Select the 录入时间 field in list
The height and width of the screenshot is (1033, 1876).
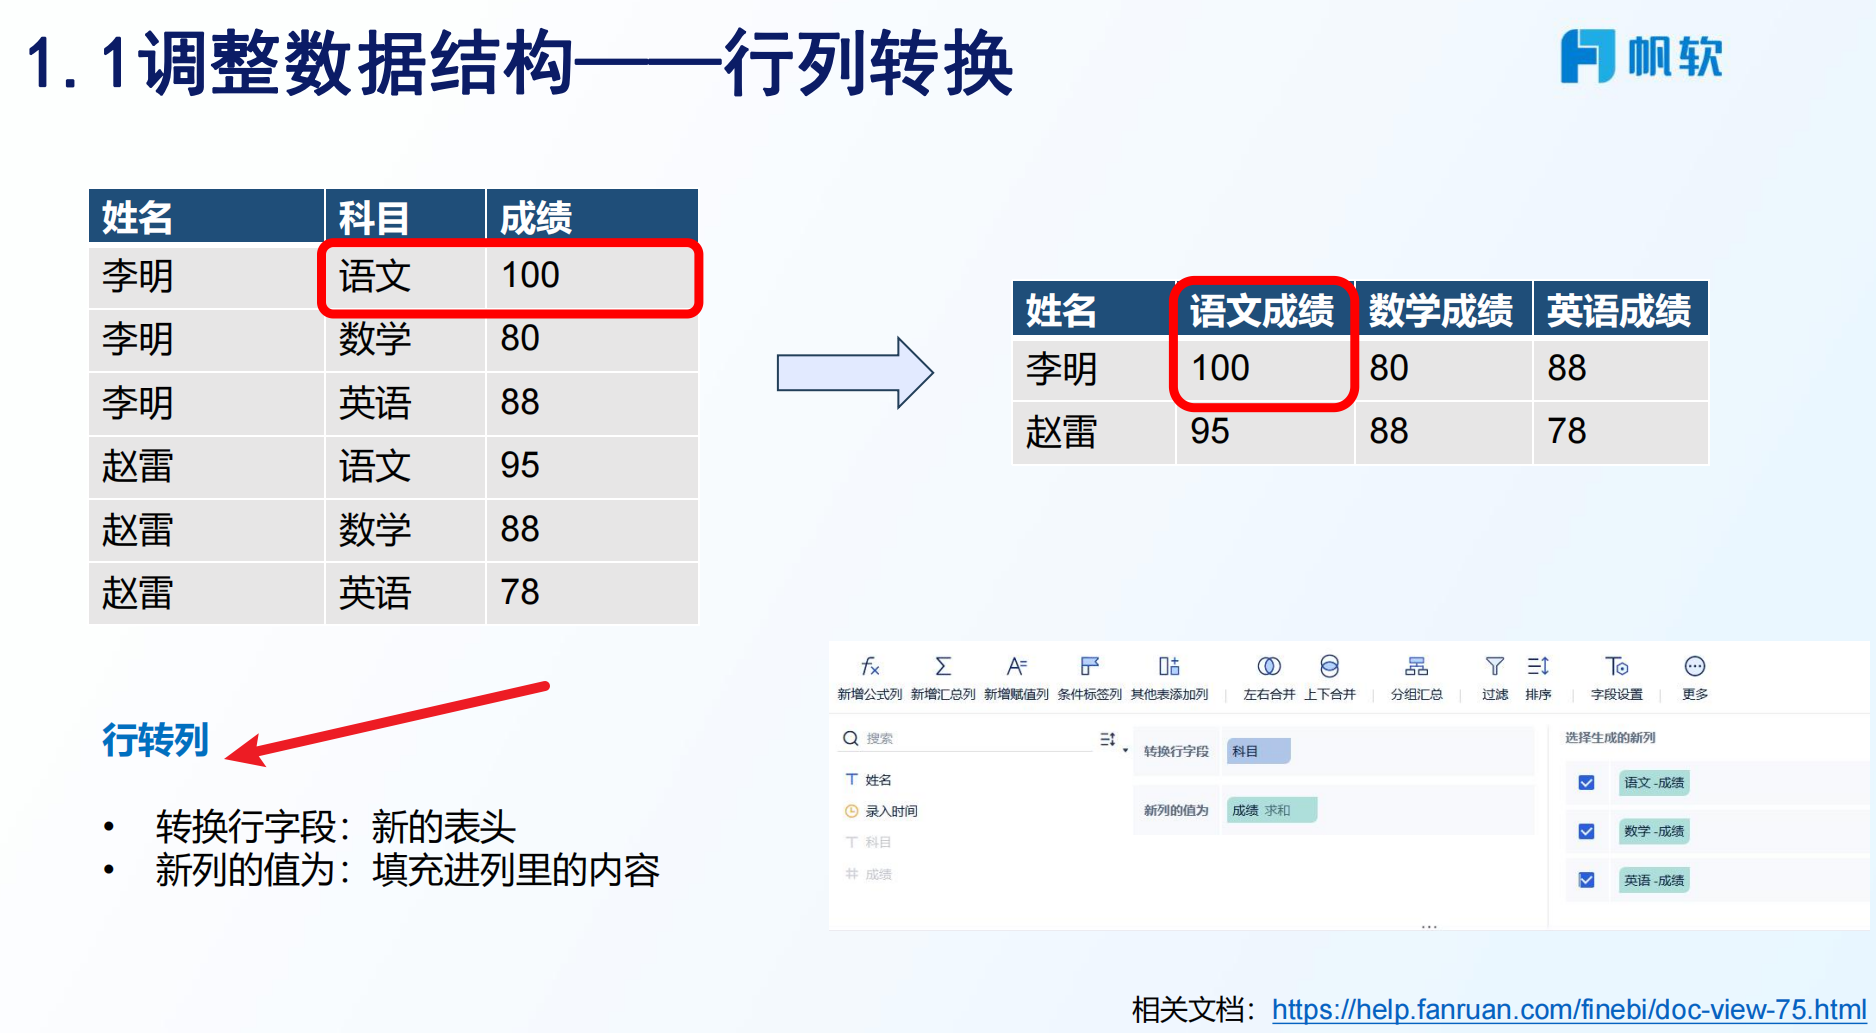pyautogui.click(x=881, y=811)
